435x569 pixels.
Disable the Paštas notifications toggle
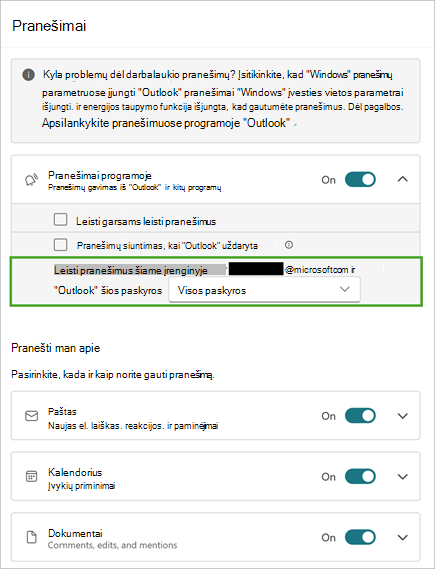tap(360, 416)
